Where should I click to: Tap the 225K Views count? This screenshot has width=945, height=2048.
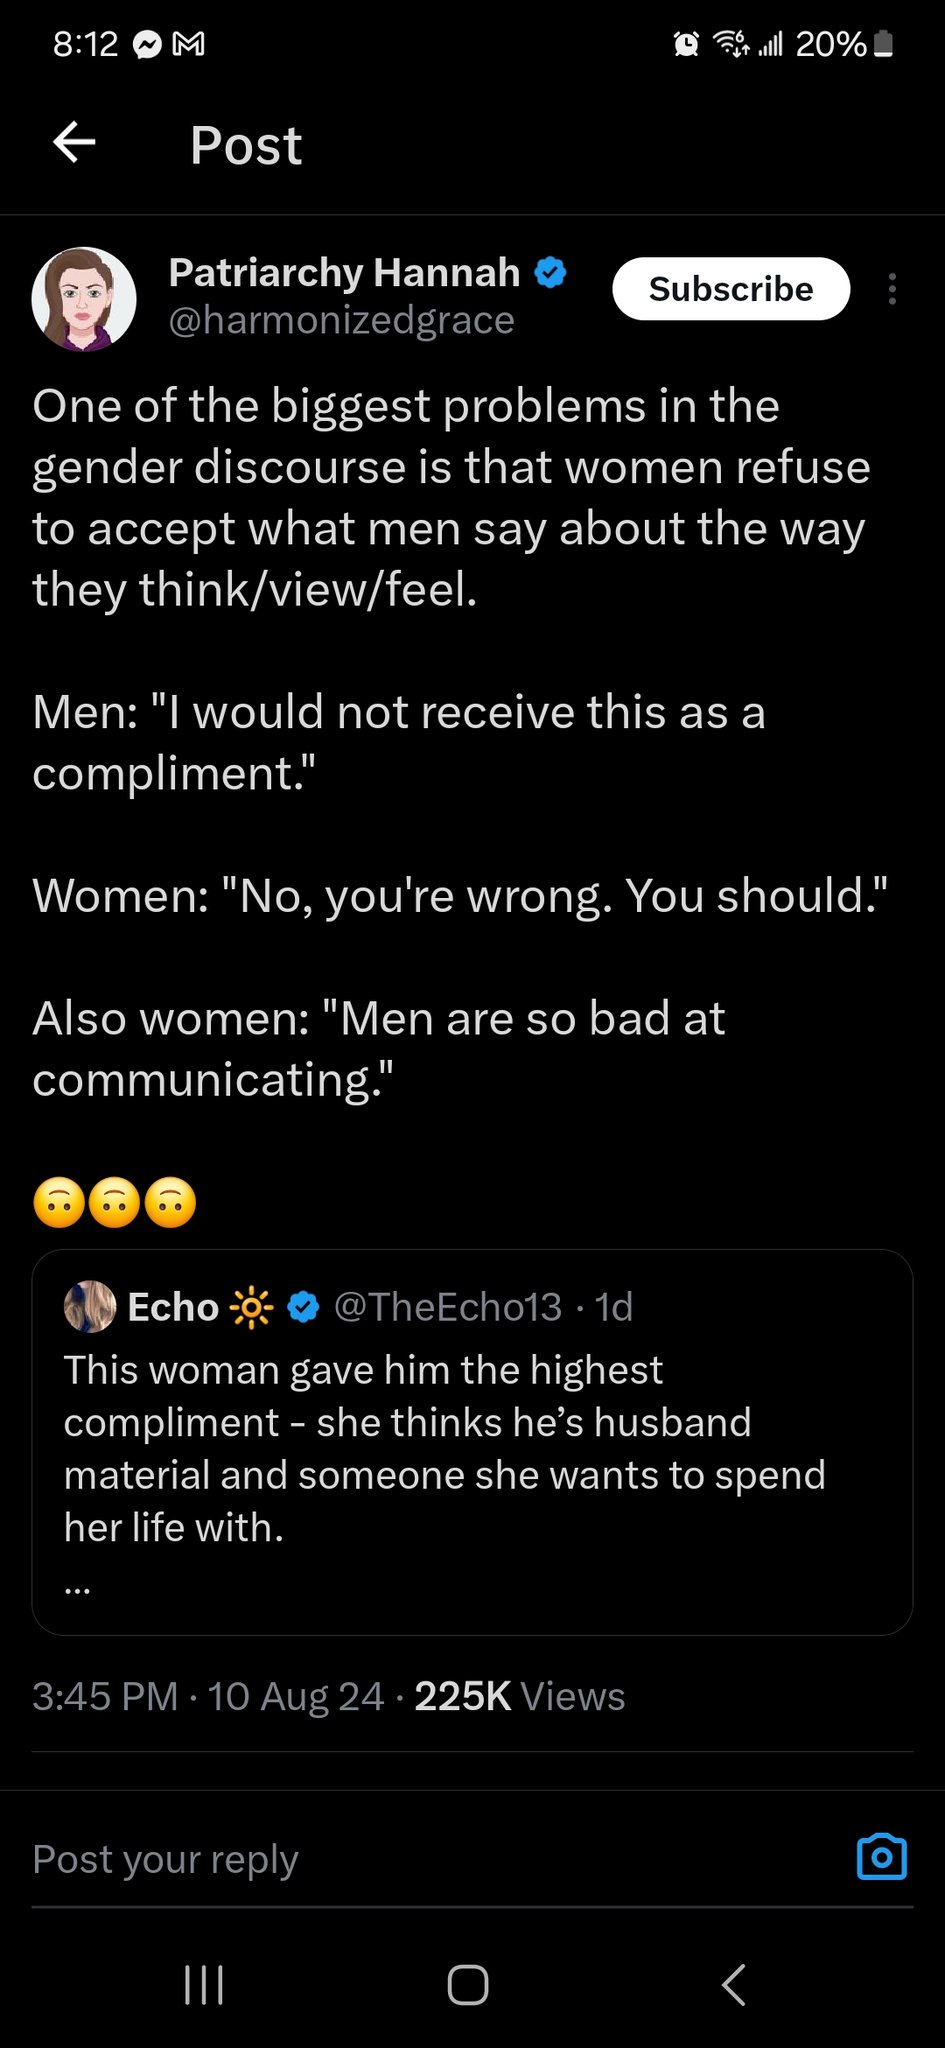tap(519, 1696)
